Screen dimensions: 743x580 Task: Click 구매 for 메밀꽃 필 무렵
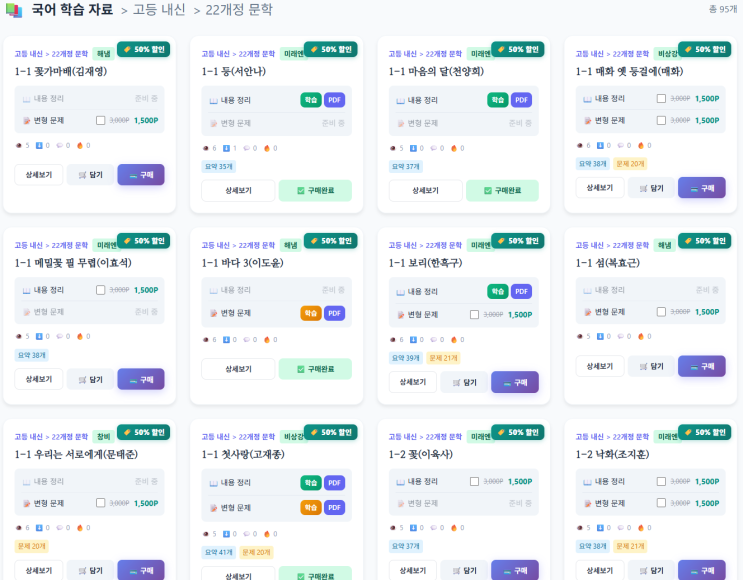tap(141, 380)
